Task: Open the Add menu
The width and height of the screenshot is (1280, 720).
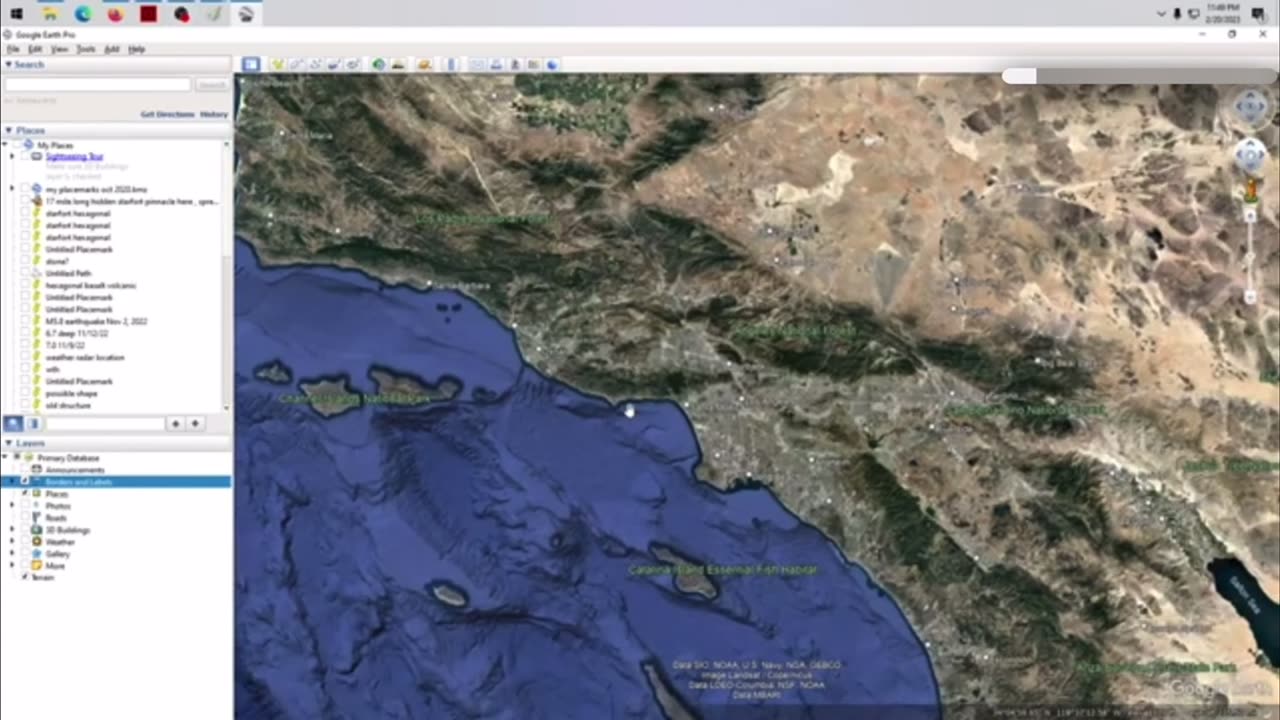Action: (112, 49)
